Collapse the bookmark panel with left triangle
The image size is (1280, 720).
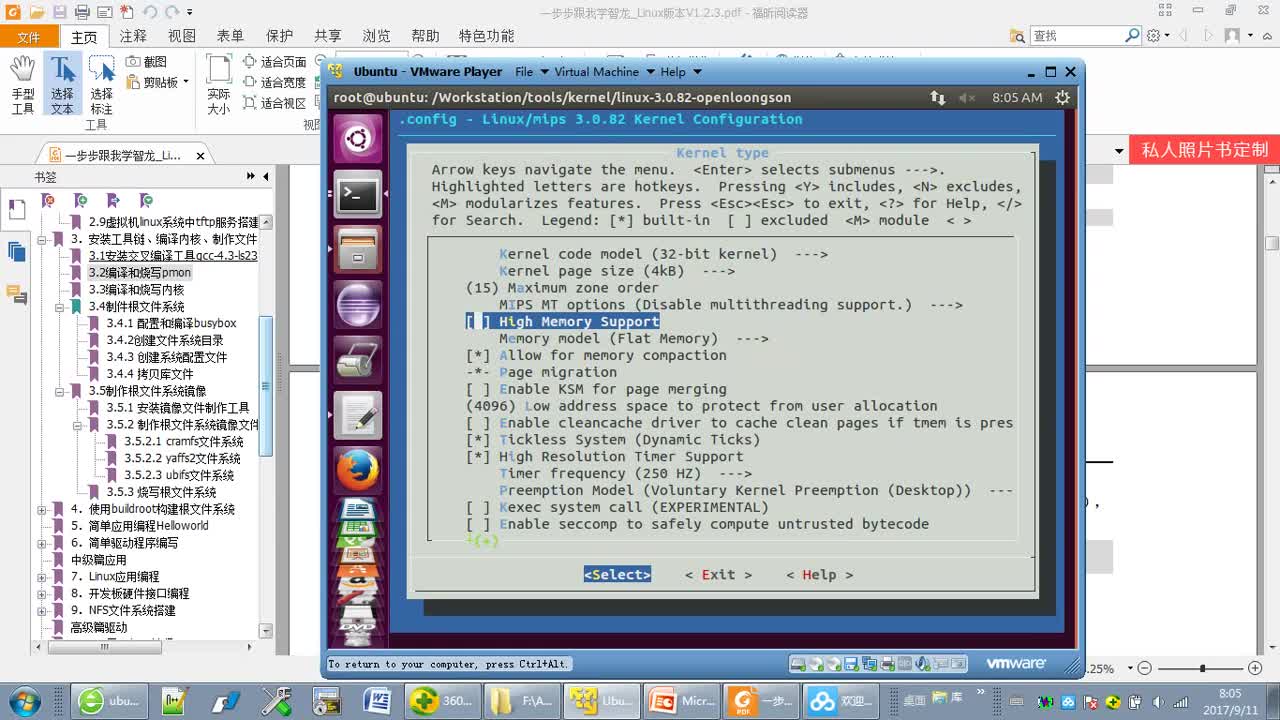point(266,177)
